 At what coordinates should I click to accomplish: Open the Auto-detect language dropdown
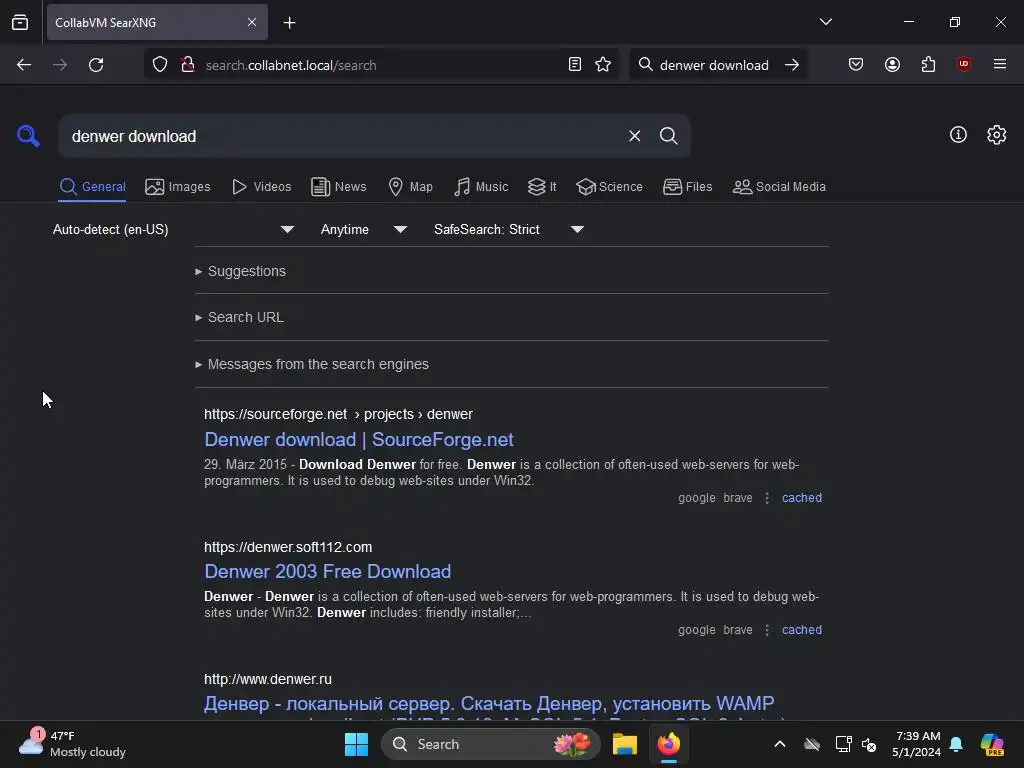click(173, 229)
